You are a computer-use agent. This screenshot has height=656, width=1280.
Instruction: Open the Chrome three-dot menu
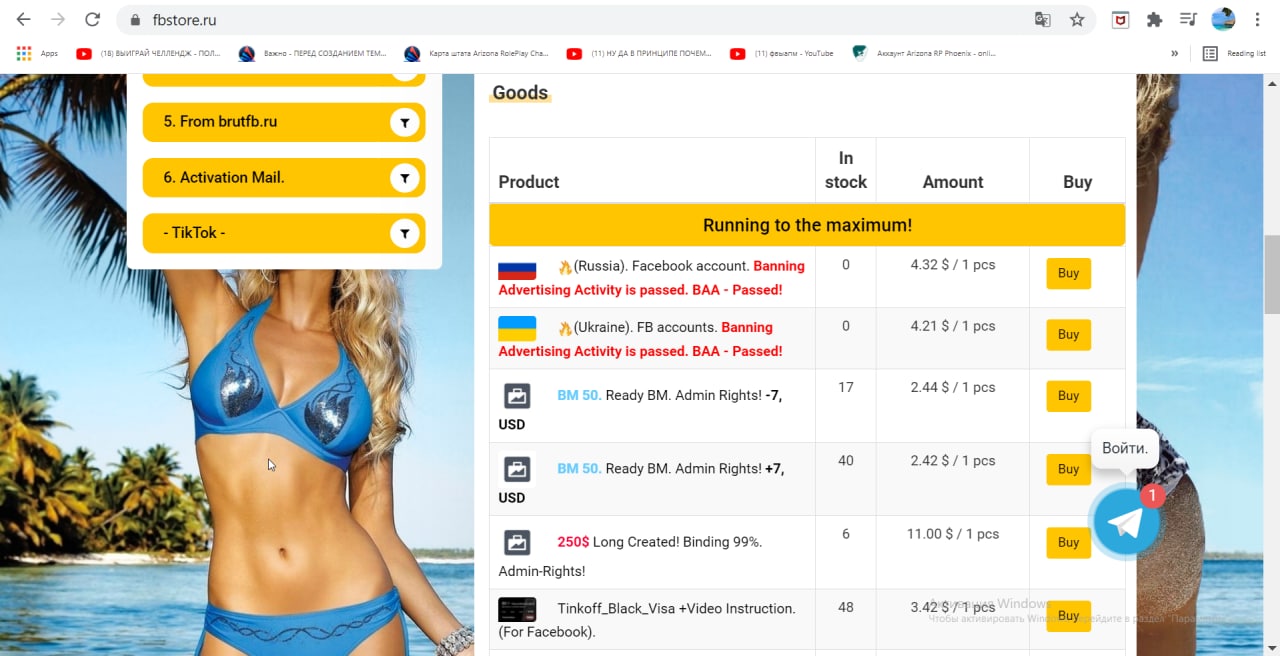click(x=1257, y=20)
